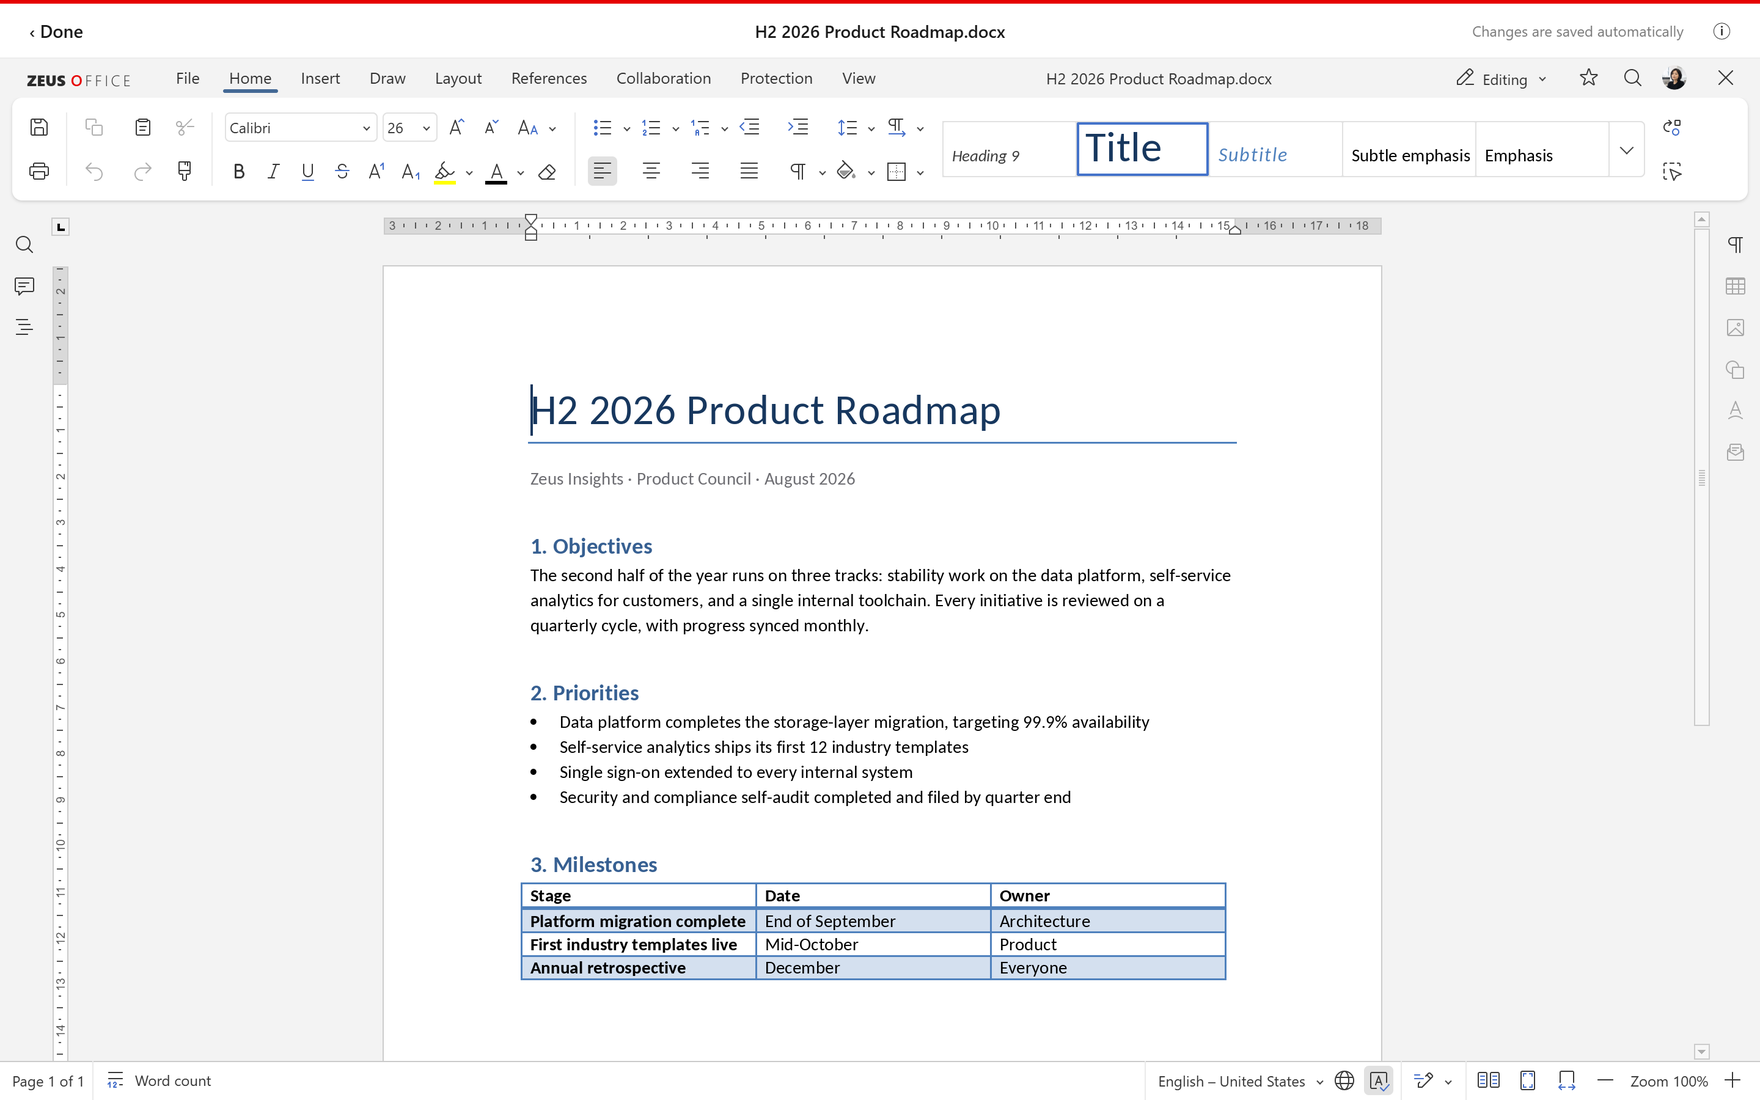Viewport: 1760px width, 1100px height.
Task: Apply the yellow highlight color
Action: [445, 172]
